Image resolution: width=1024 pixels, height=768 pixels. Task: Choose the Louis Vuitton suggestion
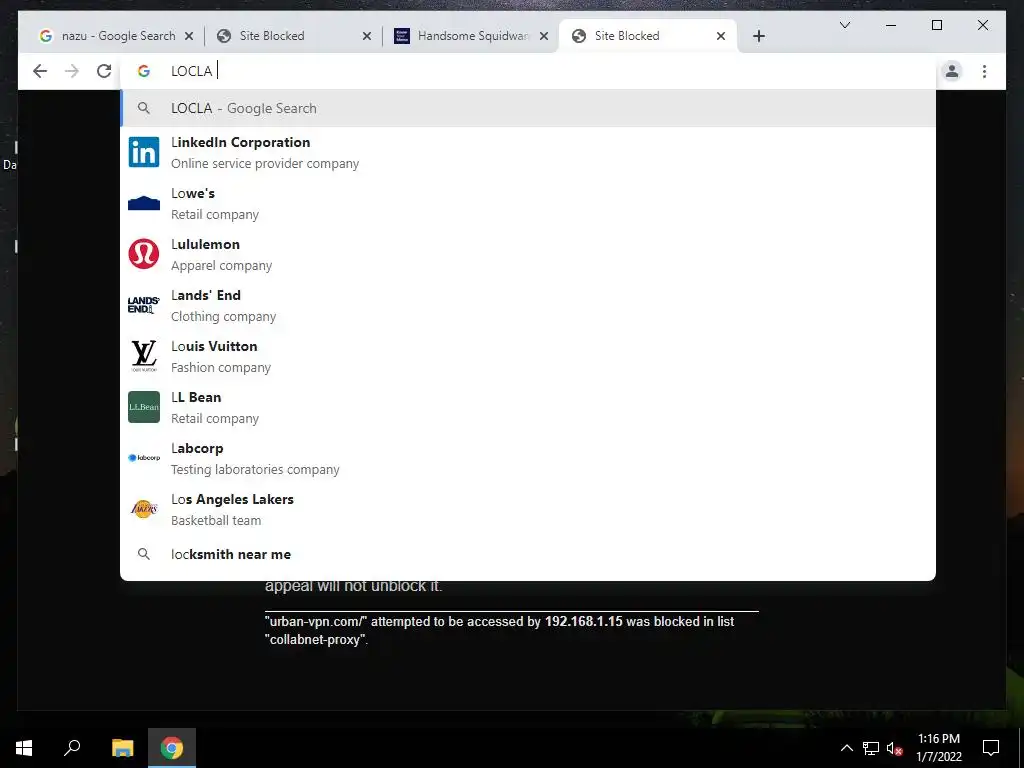528,356
